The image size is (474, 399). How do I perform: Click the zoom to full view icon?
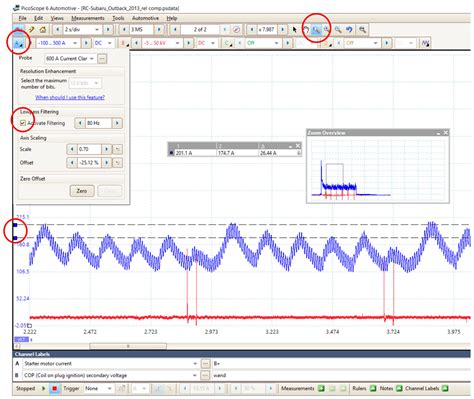[362, 30]
